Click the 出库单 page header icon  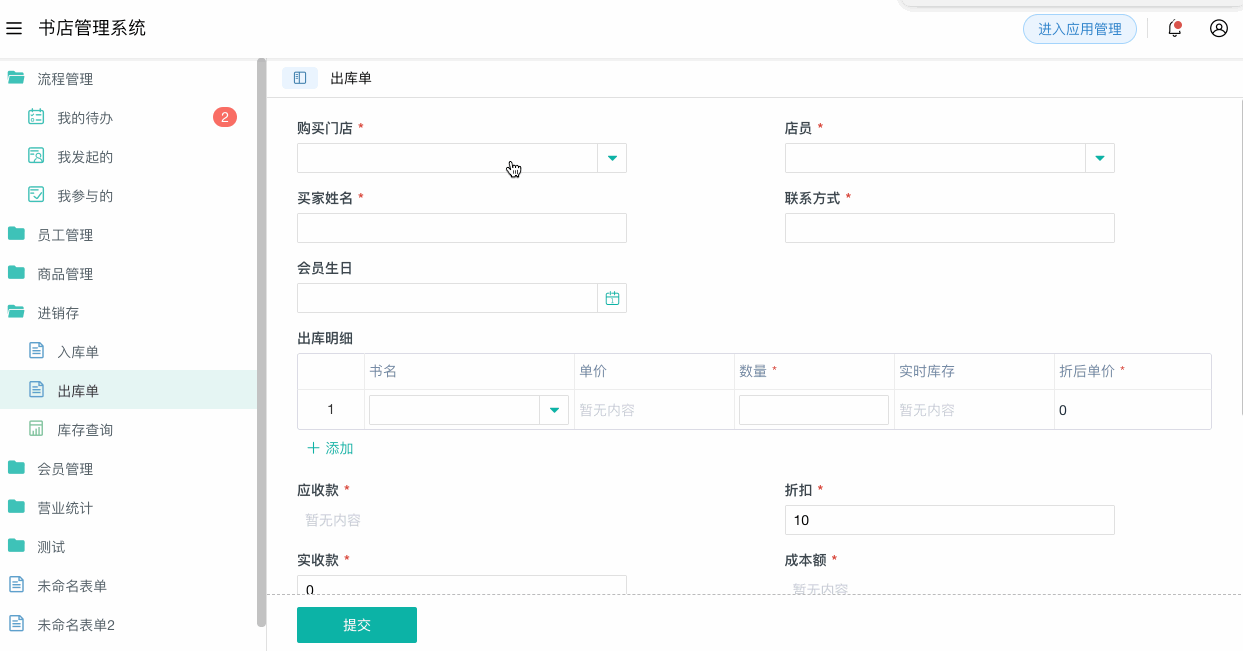pyautogui.click(x=299, y=77)
